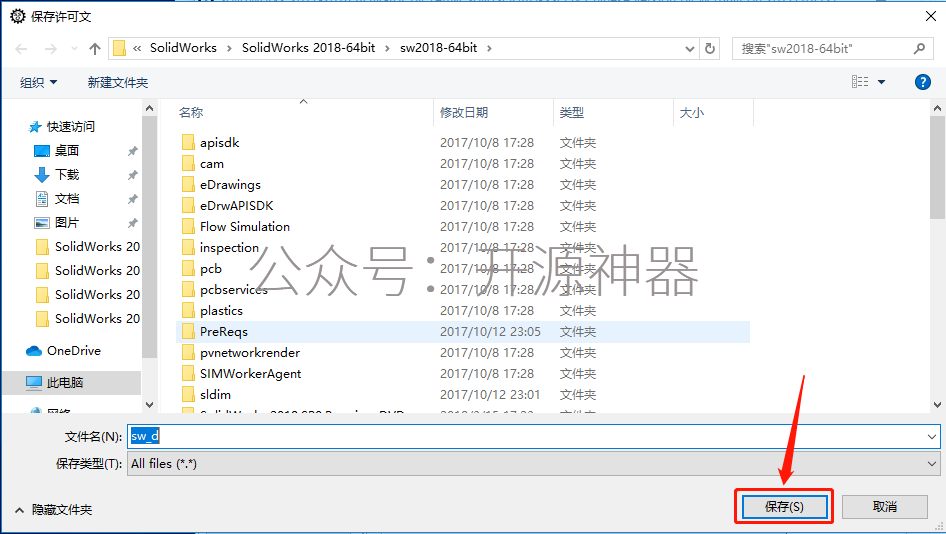Open the 保存类型 All files dropdown
The width and height of the screenshot is (946, 534).
pyautogui.click(x=533, y=463)
